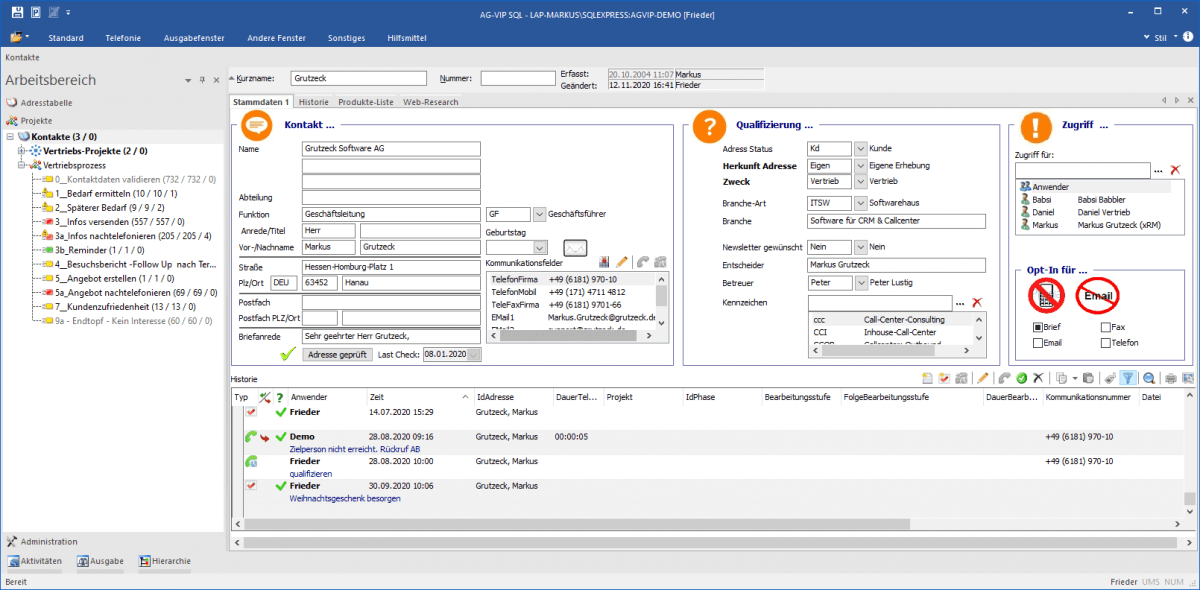The image size is (1200, 590).
Task: Open the Telefonie menu
Action: tap(123, 37)
